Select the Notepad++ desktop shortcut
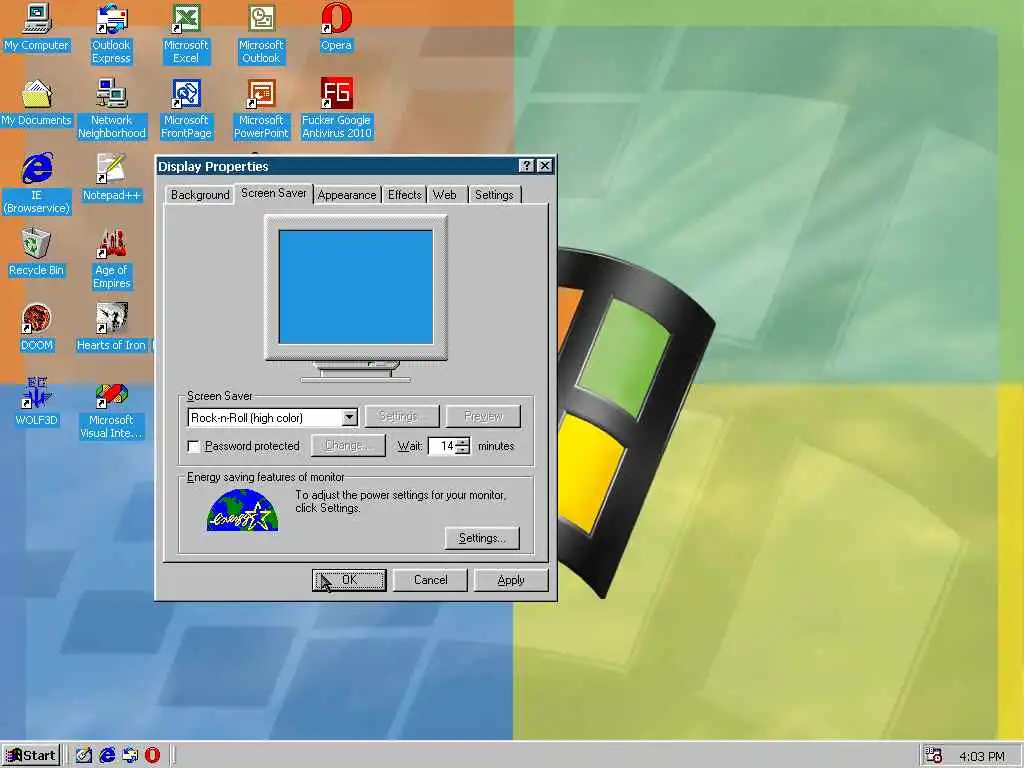1024x768 pixels. point(112,178)
